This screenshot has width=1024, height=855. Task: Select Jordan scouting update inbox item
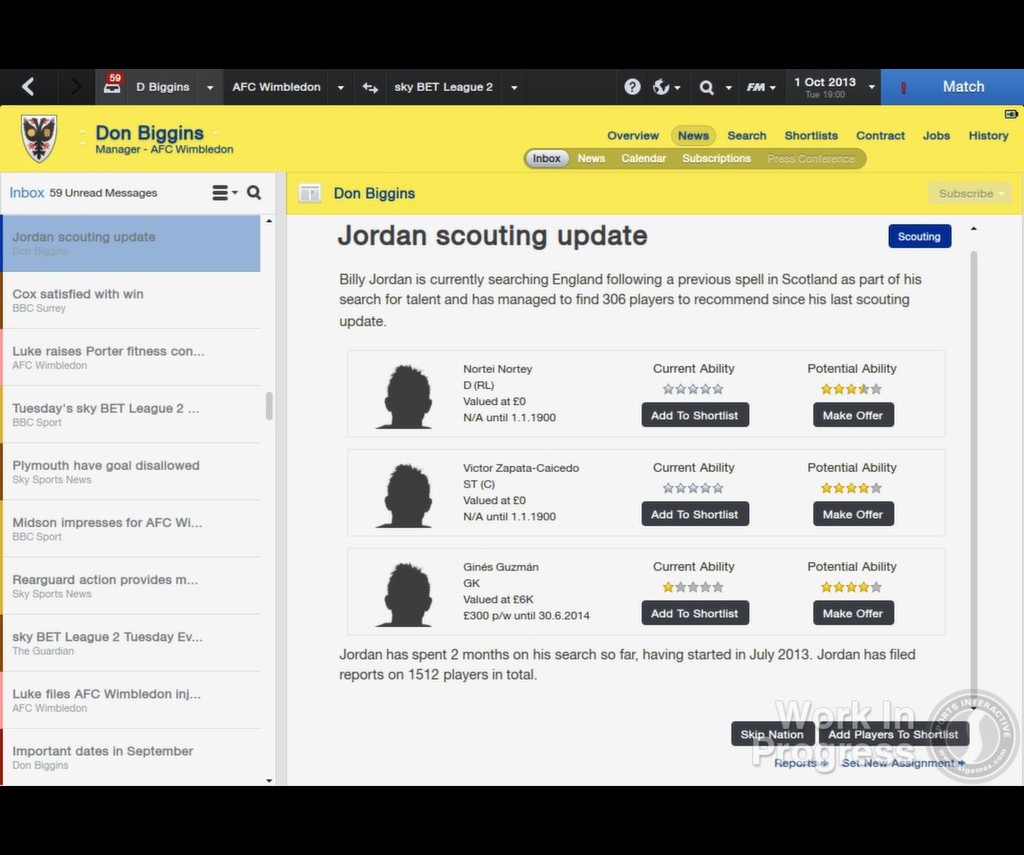(x=131, y=243)
